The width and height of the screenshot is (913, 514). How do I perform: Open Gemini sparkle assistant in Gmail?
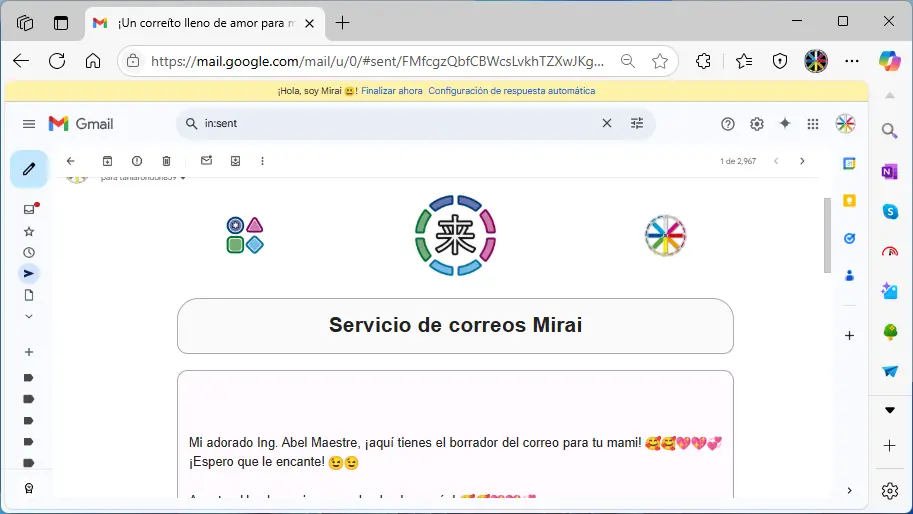pyautogui.click(x=785, y=123)
